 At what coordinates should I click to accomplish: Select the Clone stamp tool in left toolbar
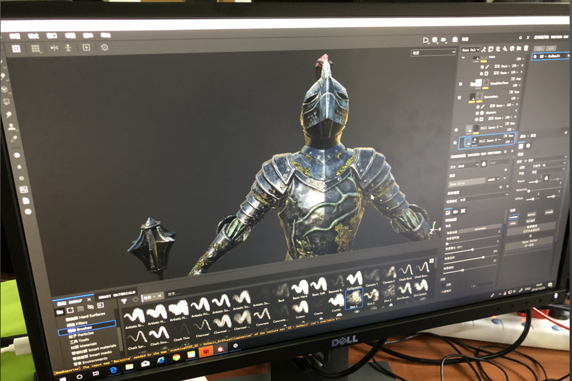pos(12,127)
